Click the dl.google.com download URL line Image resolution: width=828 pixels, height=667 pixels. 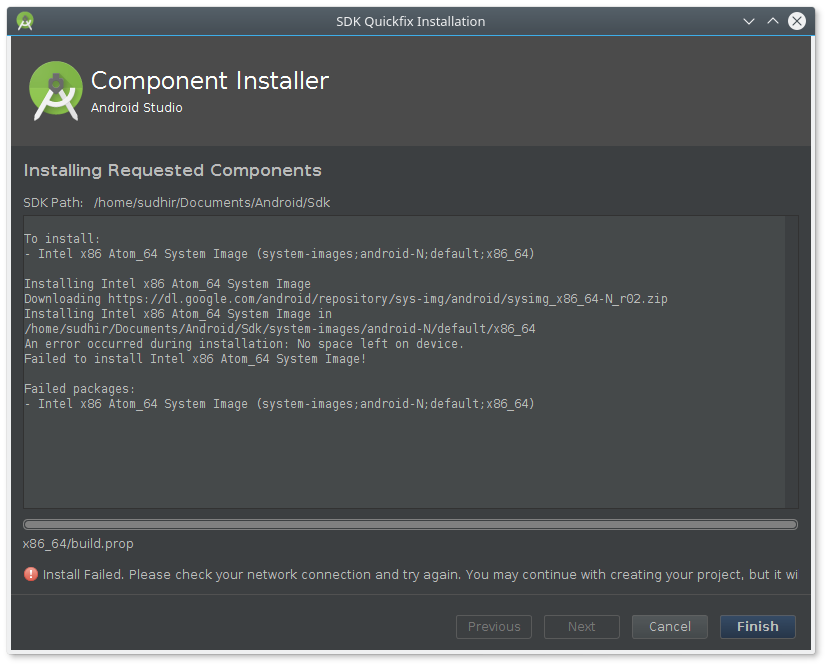(345, 299)
